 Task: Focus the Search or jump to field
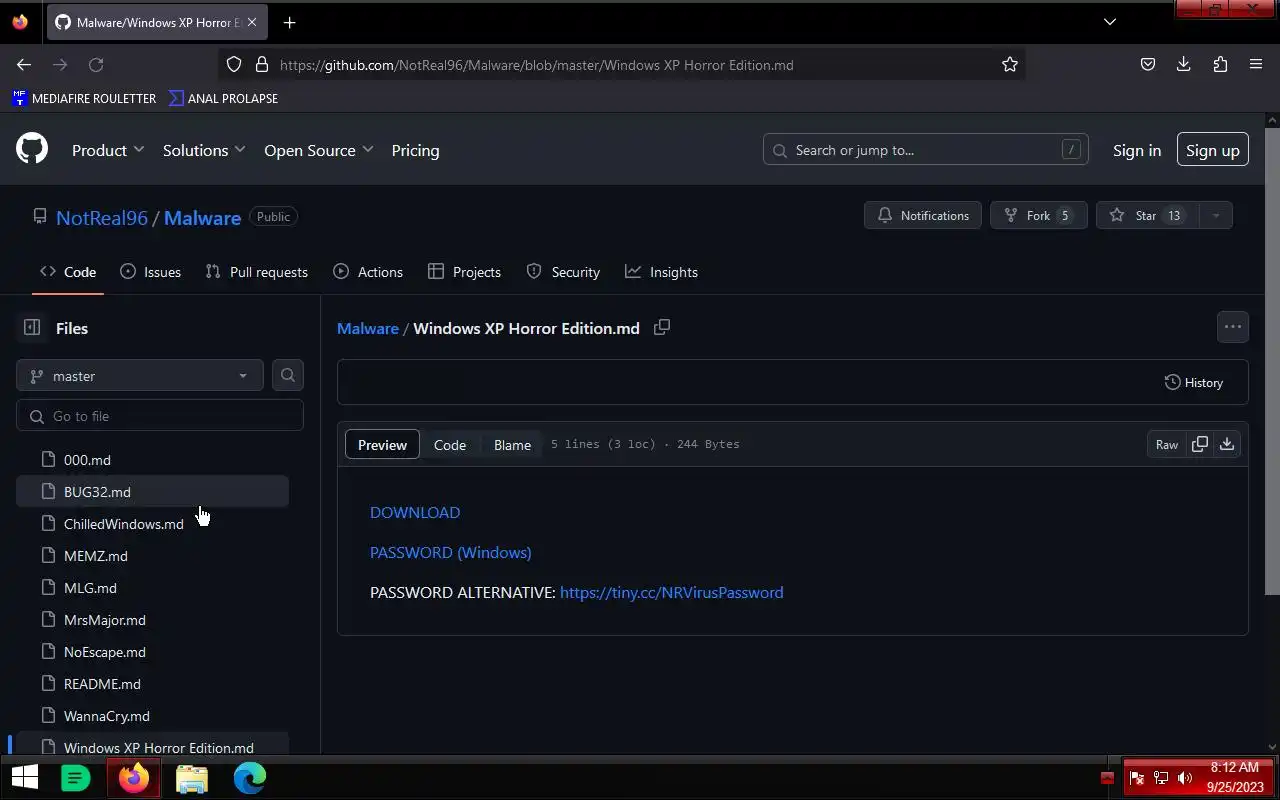point(926,150)
